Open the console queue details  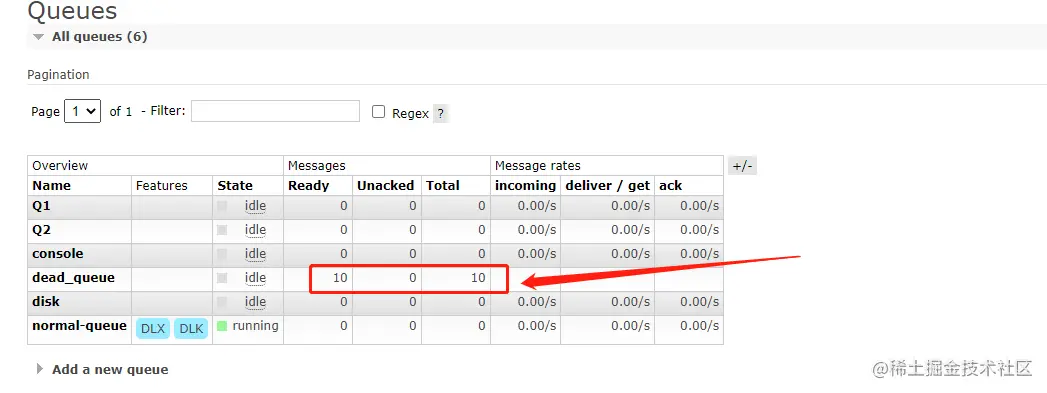(58, 254)
